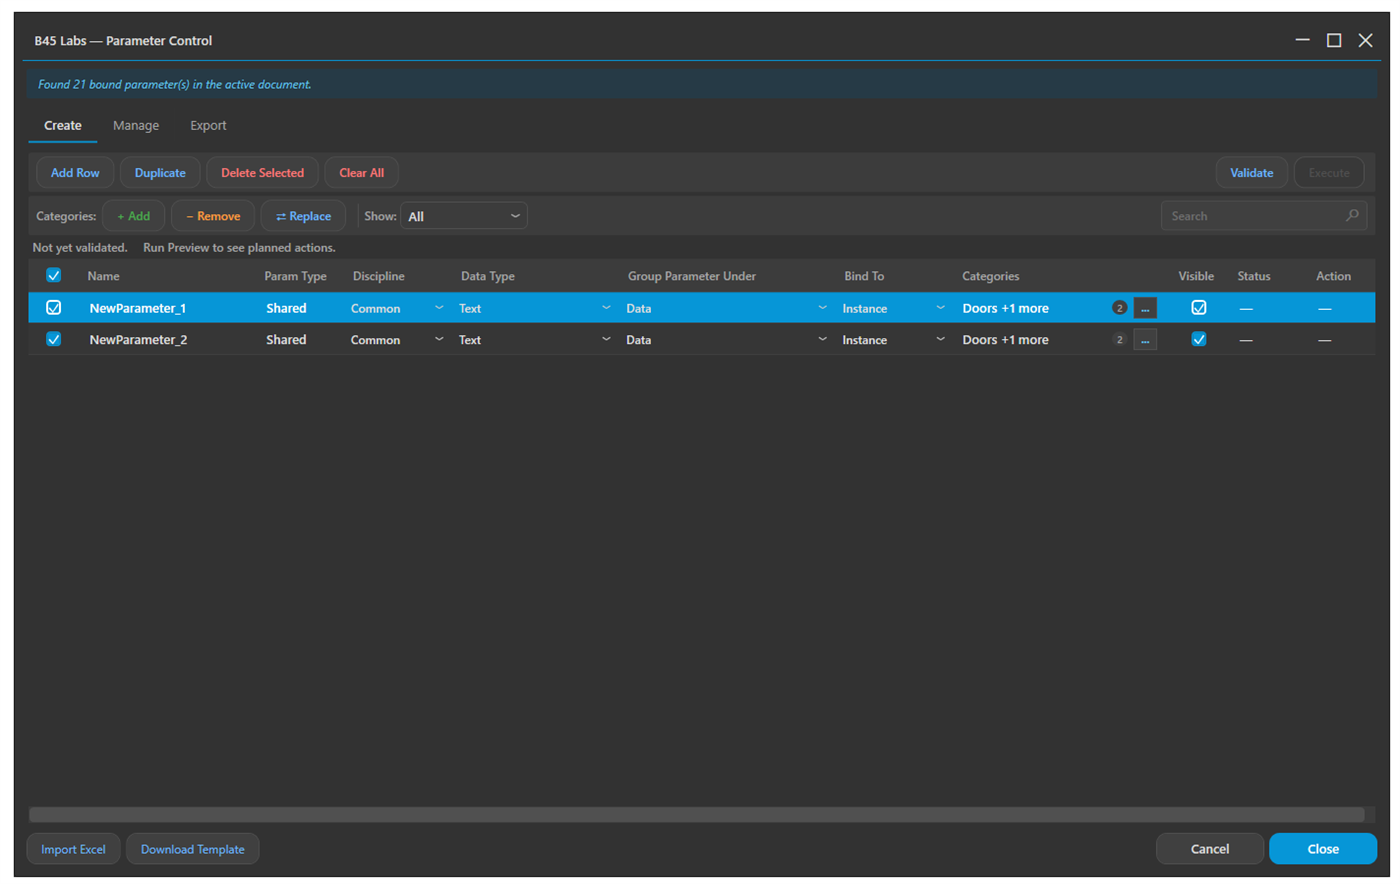Click category count badge in NewParameter_1 row
Image resolution: width=1400 pixels, height=884 pixels.
tap(1119, 308)
